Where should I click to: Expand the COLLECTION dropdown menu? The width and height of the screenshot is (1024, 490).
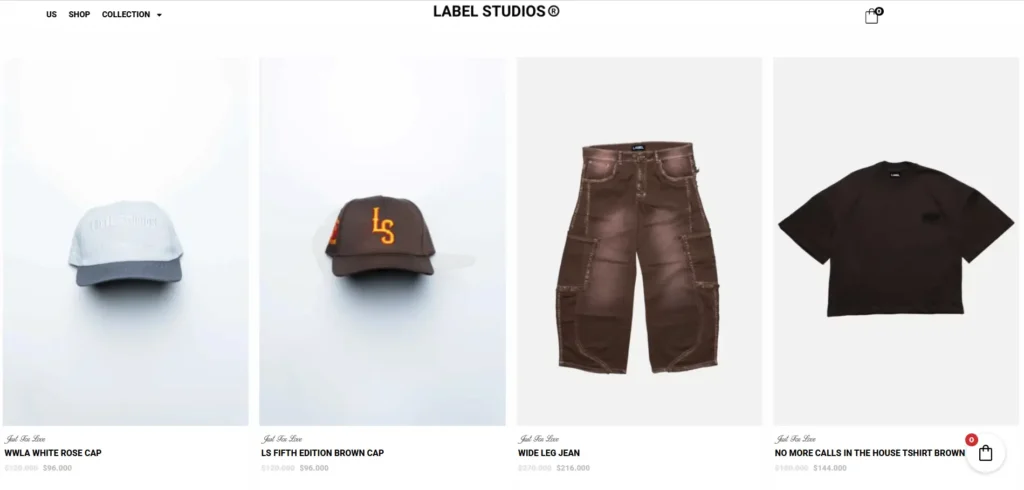tap(131, 14)
